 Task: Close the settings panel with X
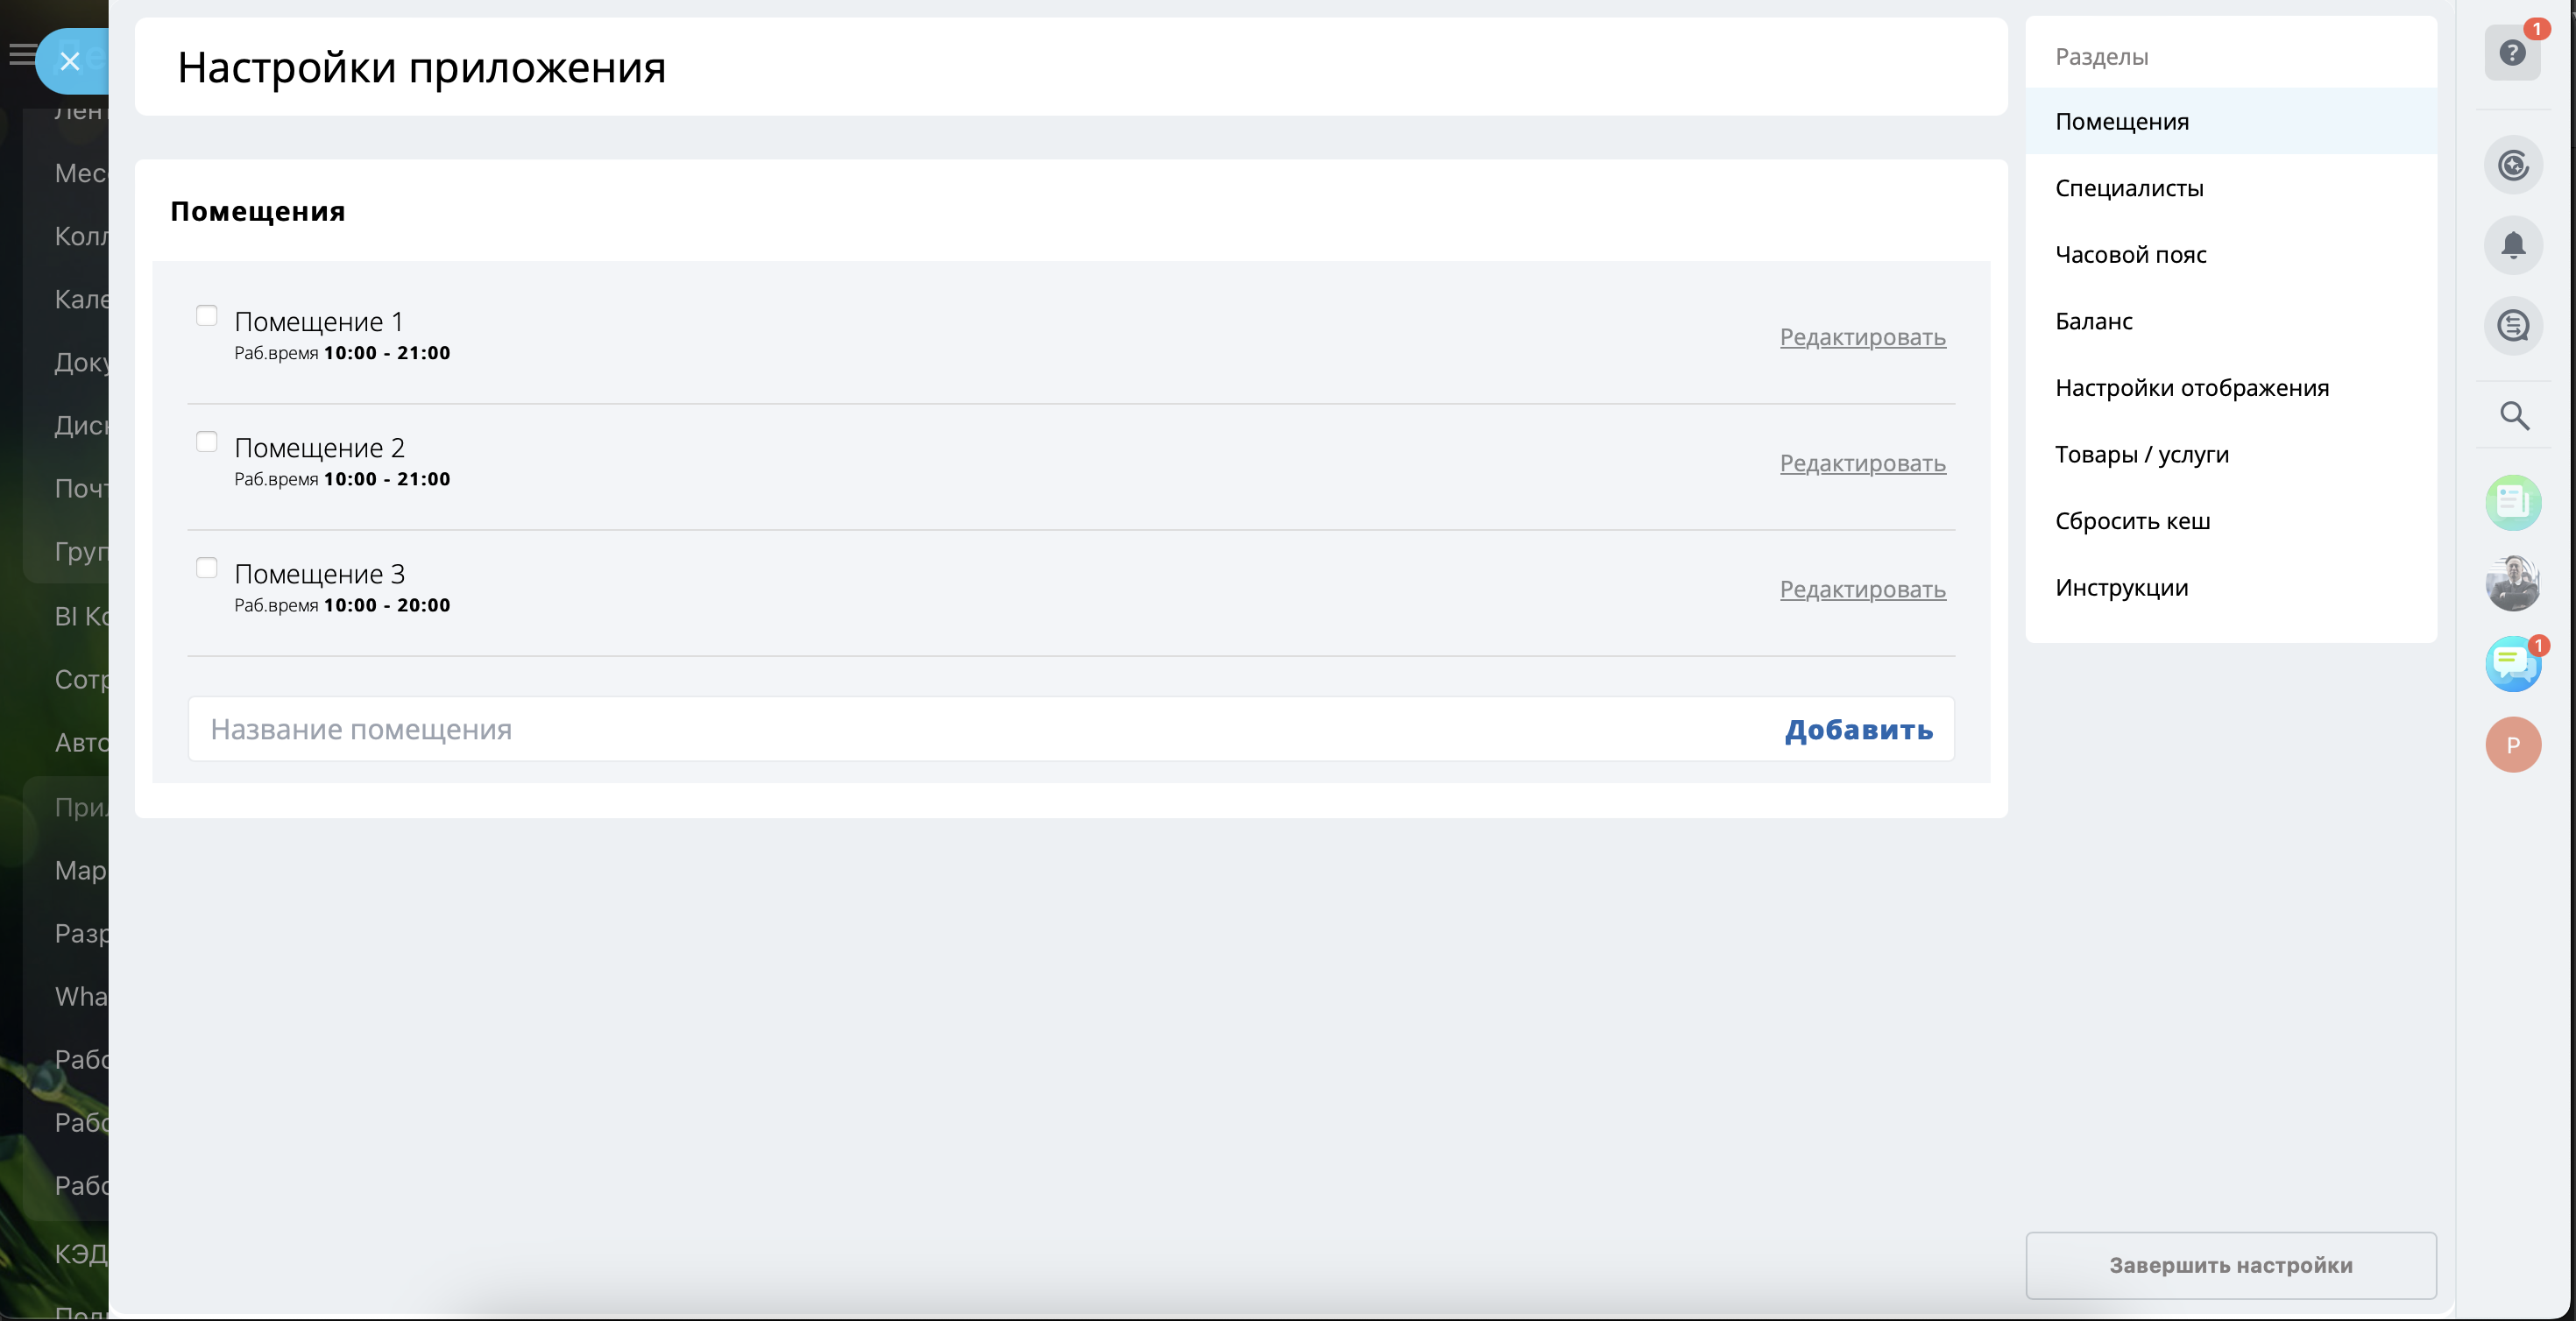70,62
